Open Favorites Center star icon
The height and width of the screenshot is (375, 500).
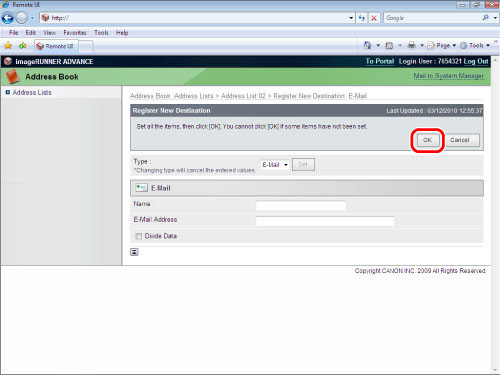point(8,46)
